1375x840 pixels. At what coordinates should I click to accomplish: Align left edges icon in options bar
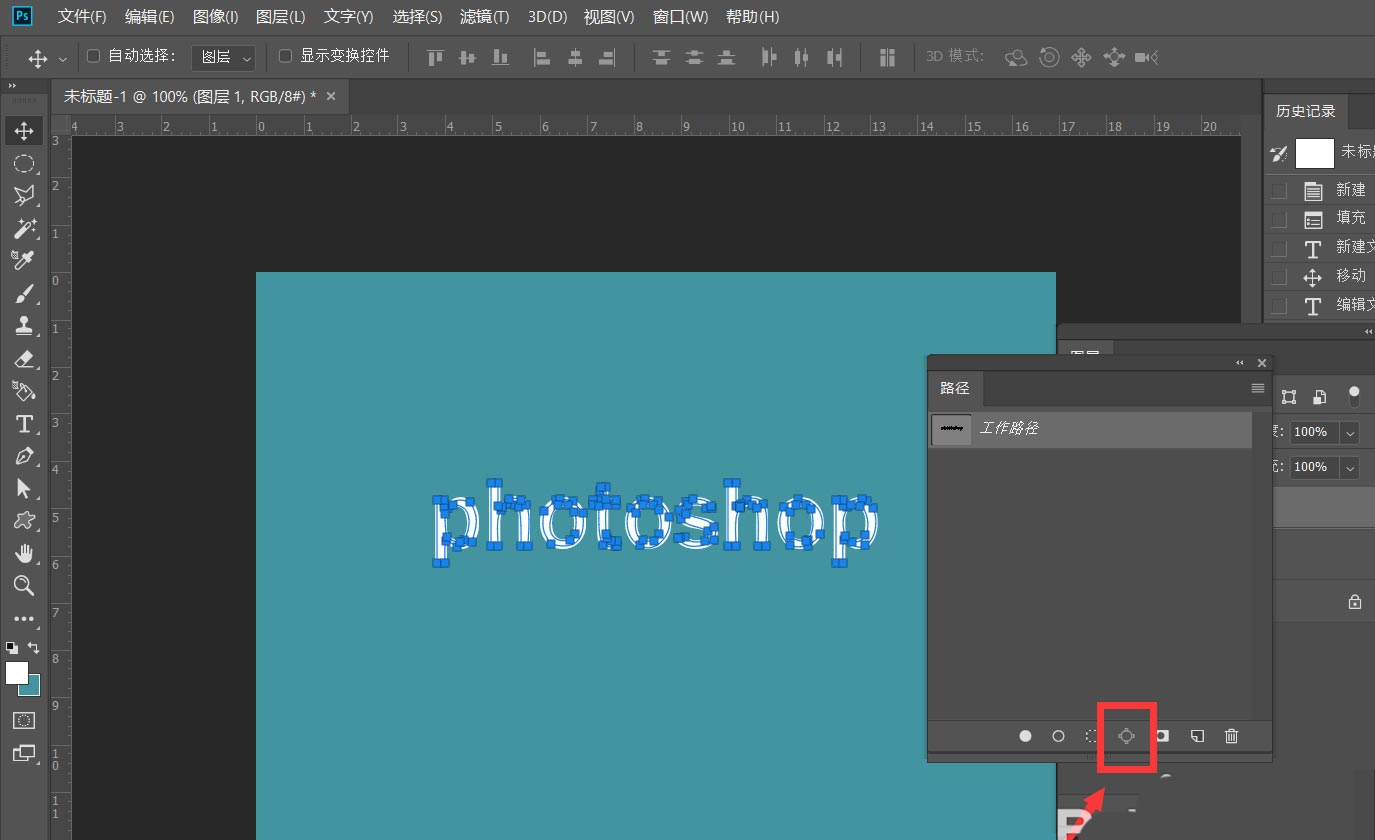tap(542, 57)
